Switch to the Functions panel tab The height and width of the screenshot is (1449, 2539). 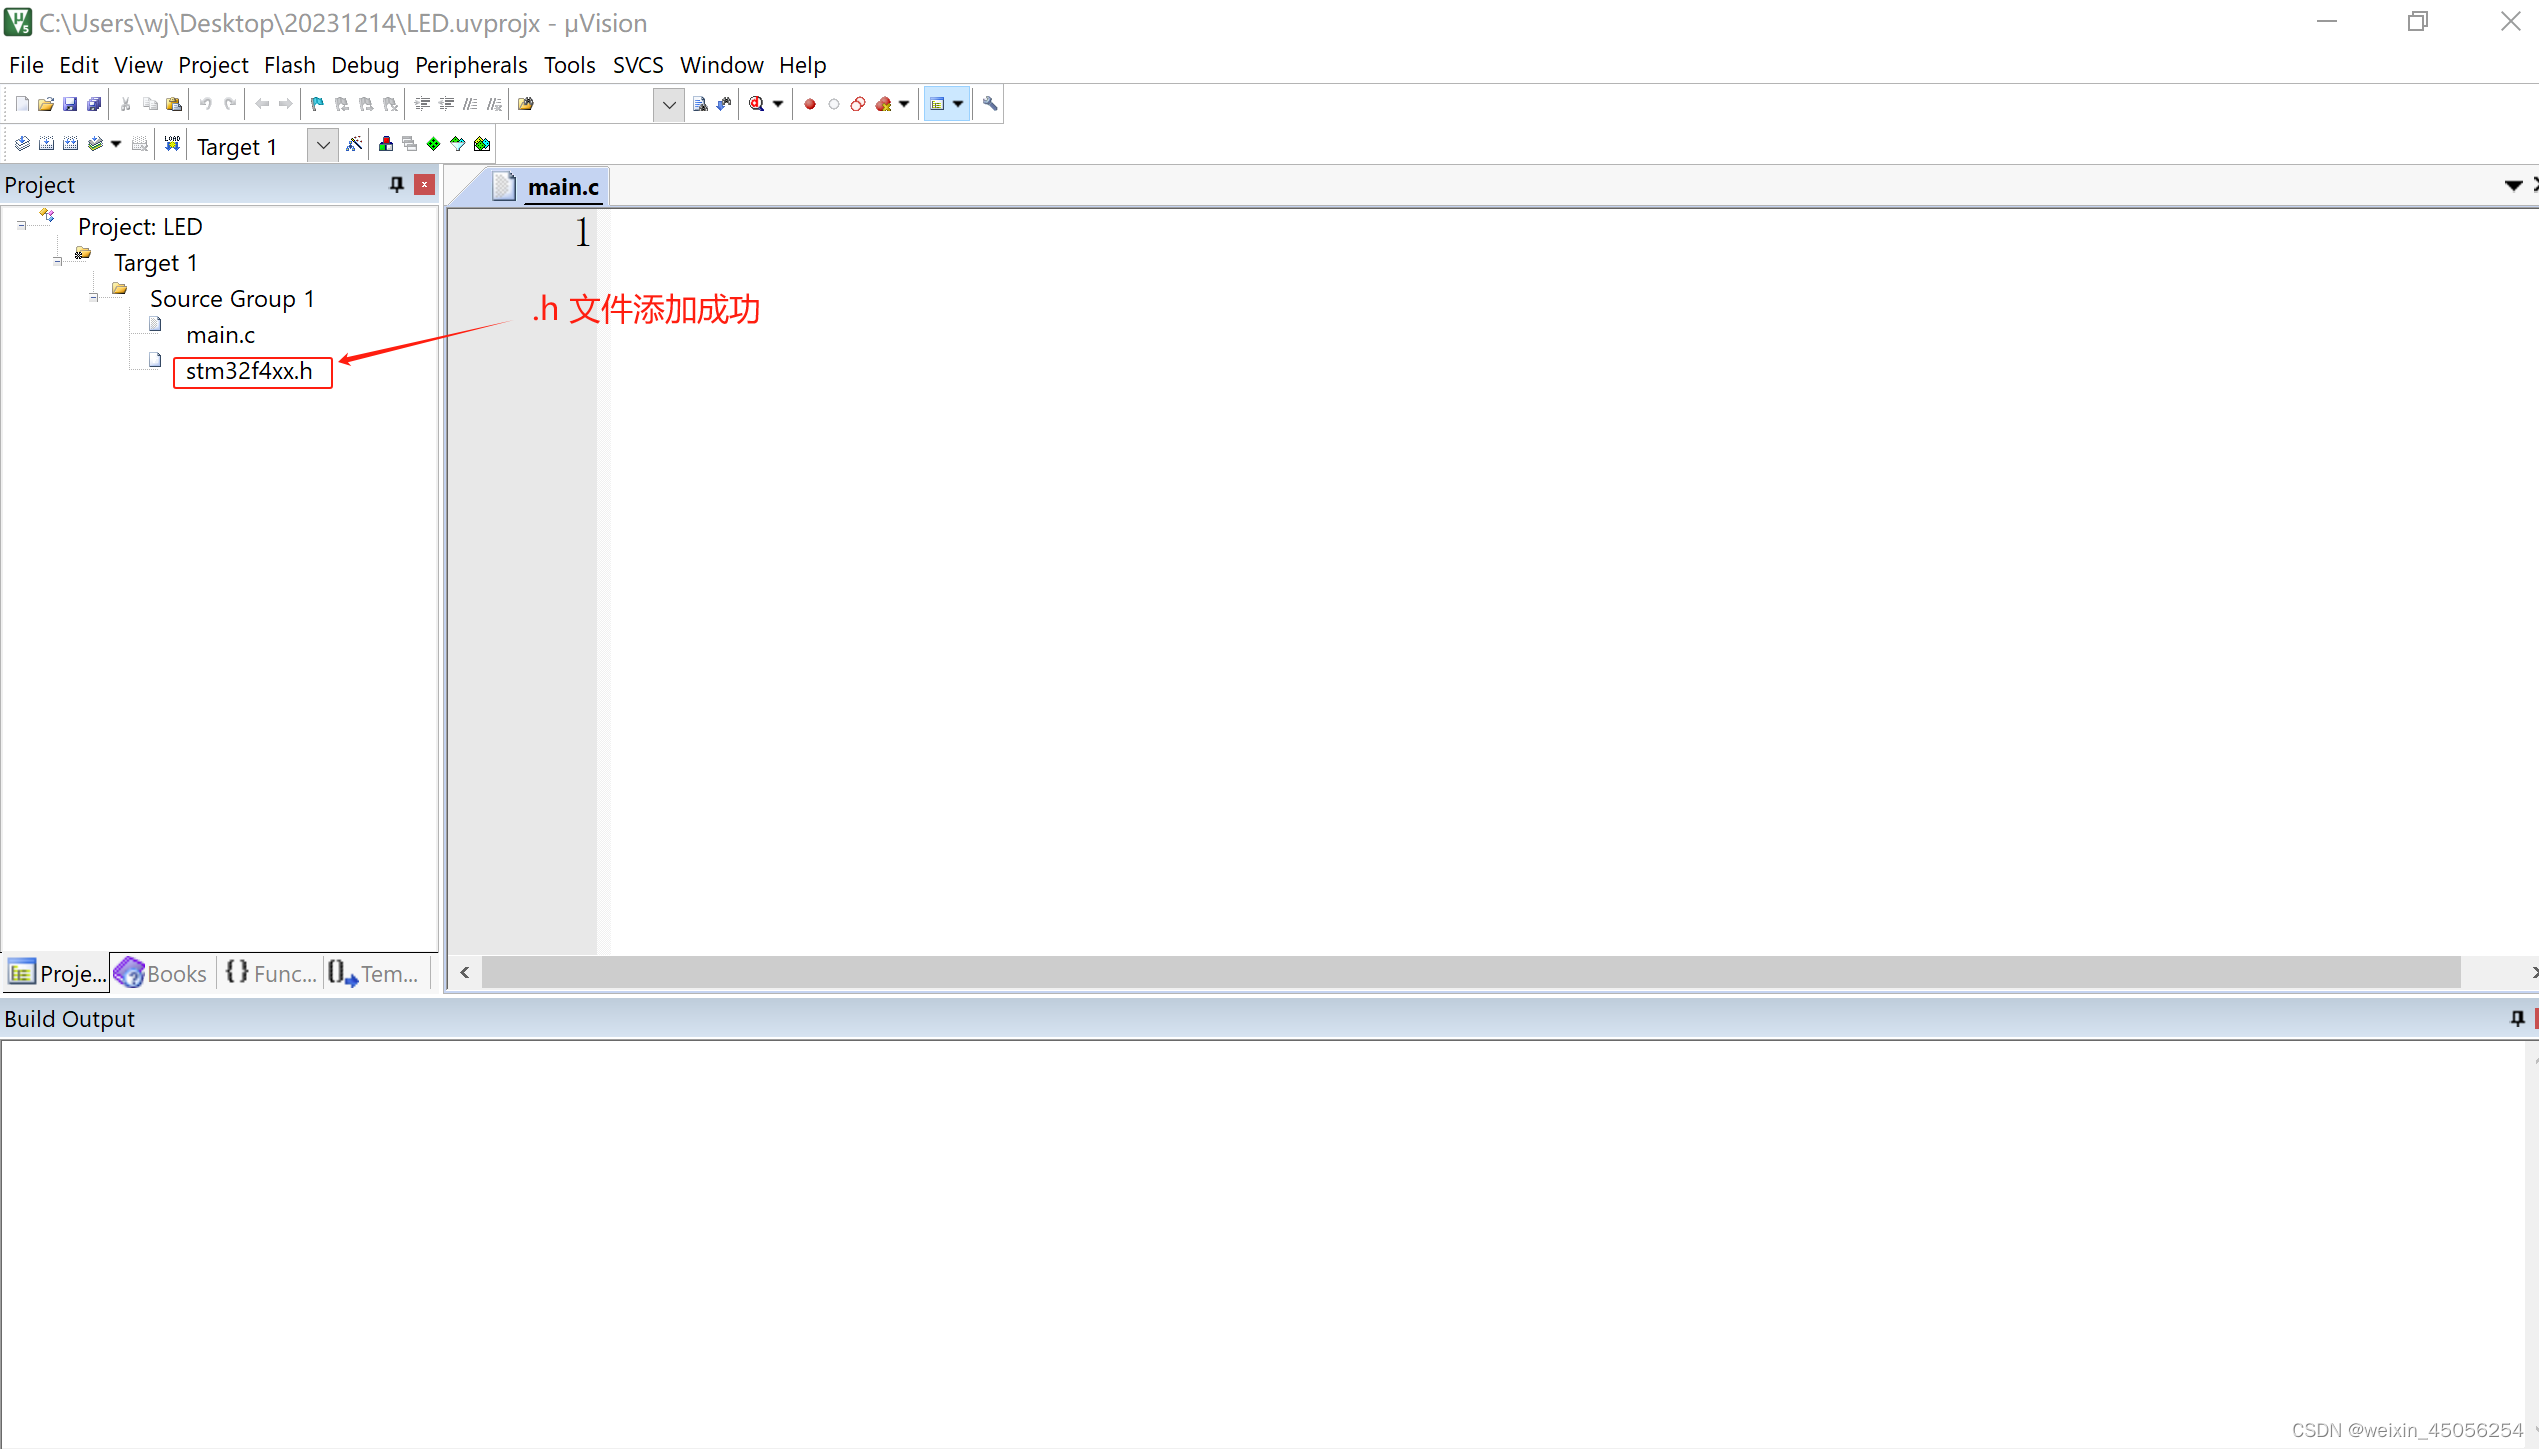[270, 973]
